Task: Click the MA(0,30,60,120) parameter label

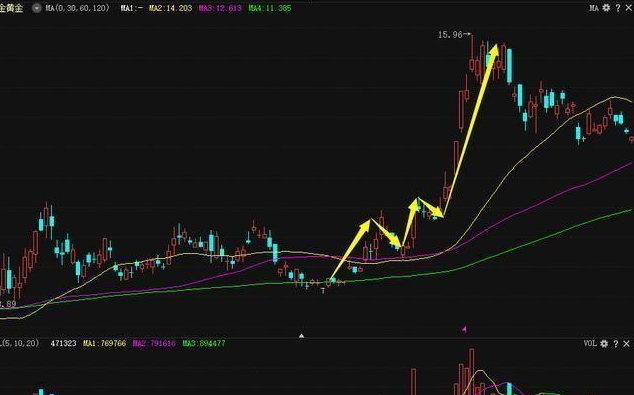Action: tap(77, 8)
